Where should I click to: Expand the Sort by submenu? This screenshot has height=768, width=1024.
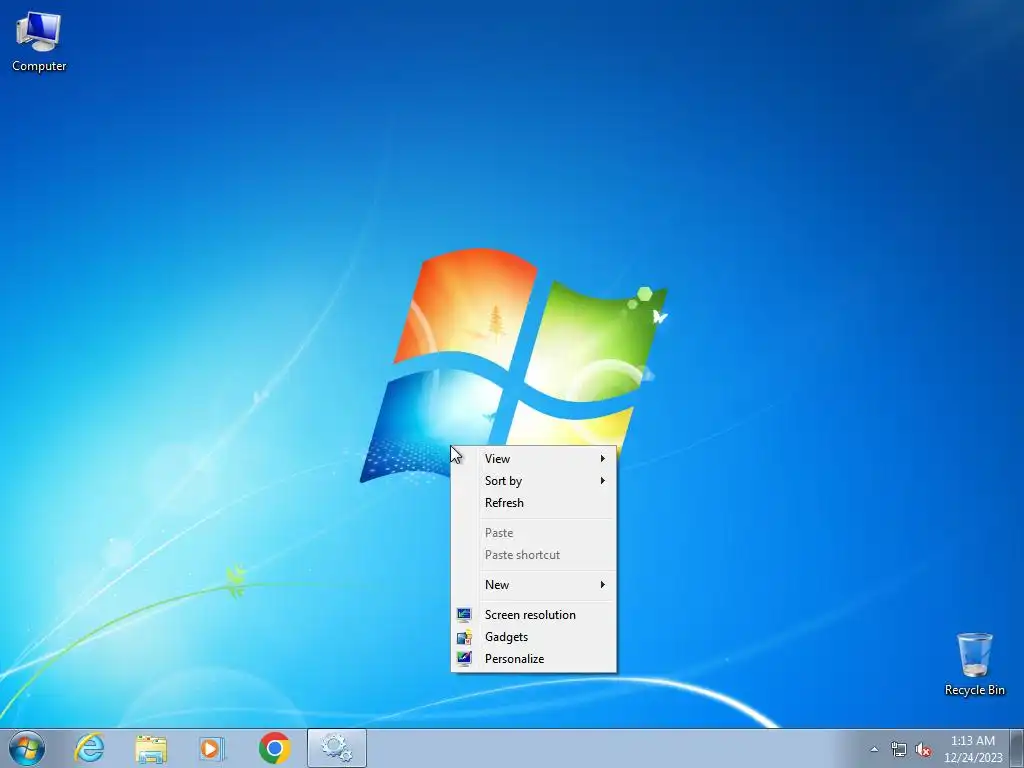[534, 481]
